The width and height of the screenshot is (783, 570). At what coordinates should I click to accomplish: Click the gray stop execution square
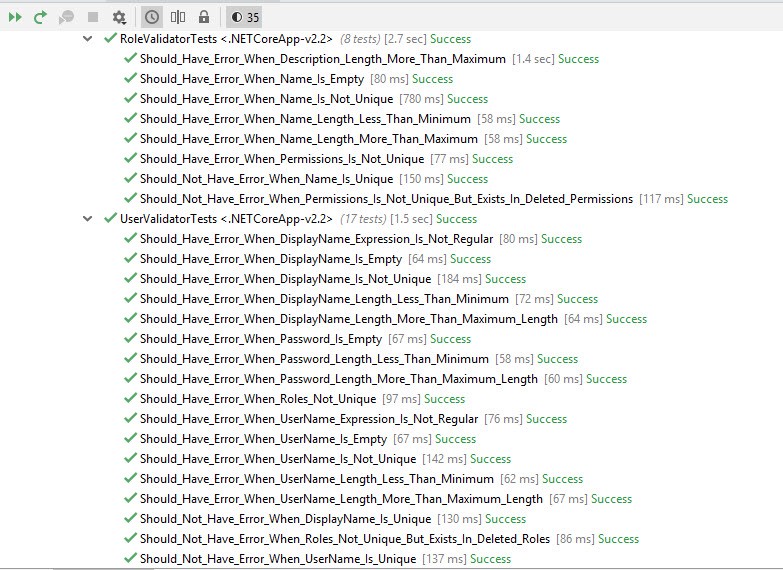coord(93,17)
